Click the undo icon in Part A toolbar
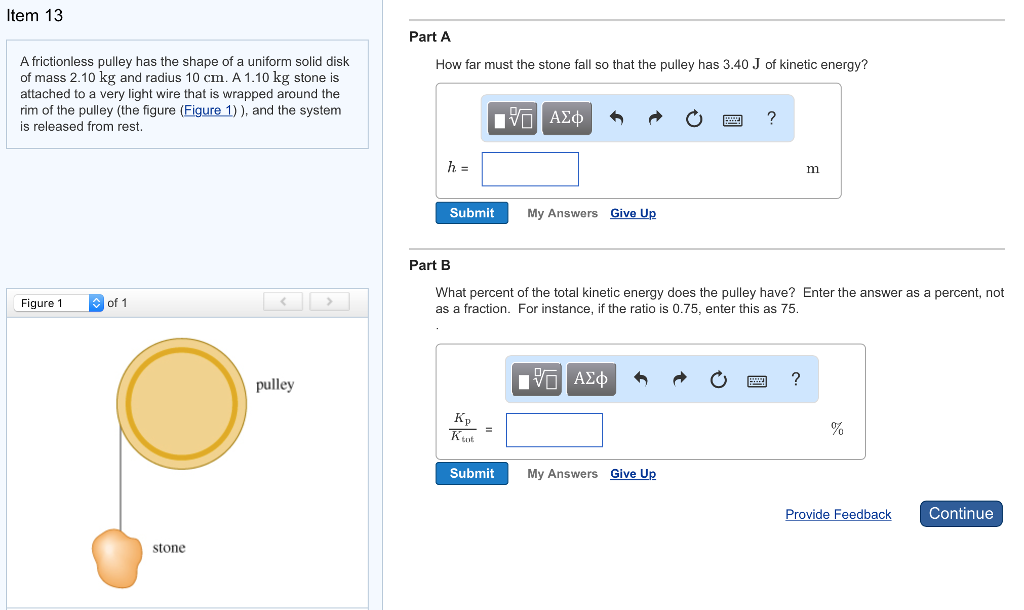The image size is (1024, 610). click(619, 118)
